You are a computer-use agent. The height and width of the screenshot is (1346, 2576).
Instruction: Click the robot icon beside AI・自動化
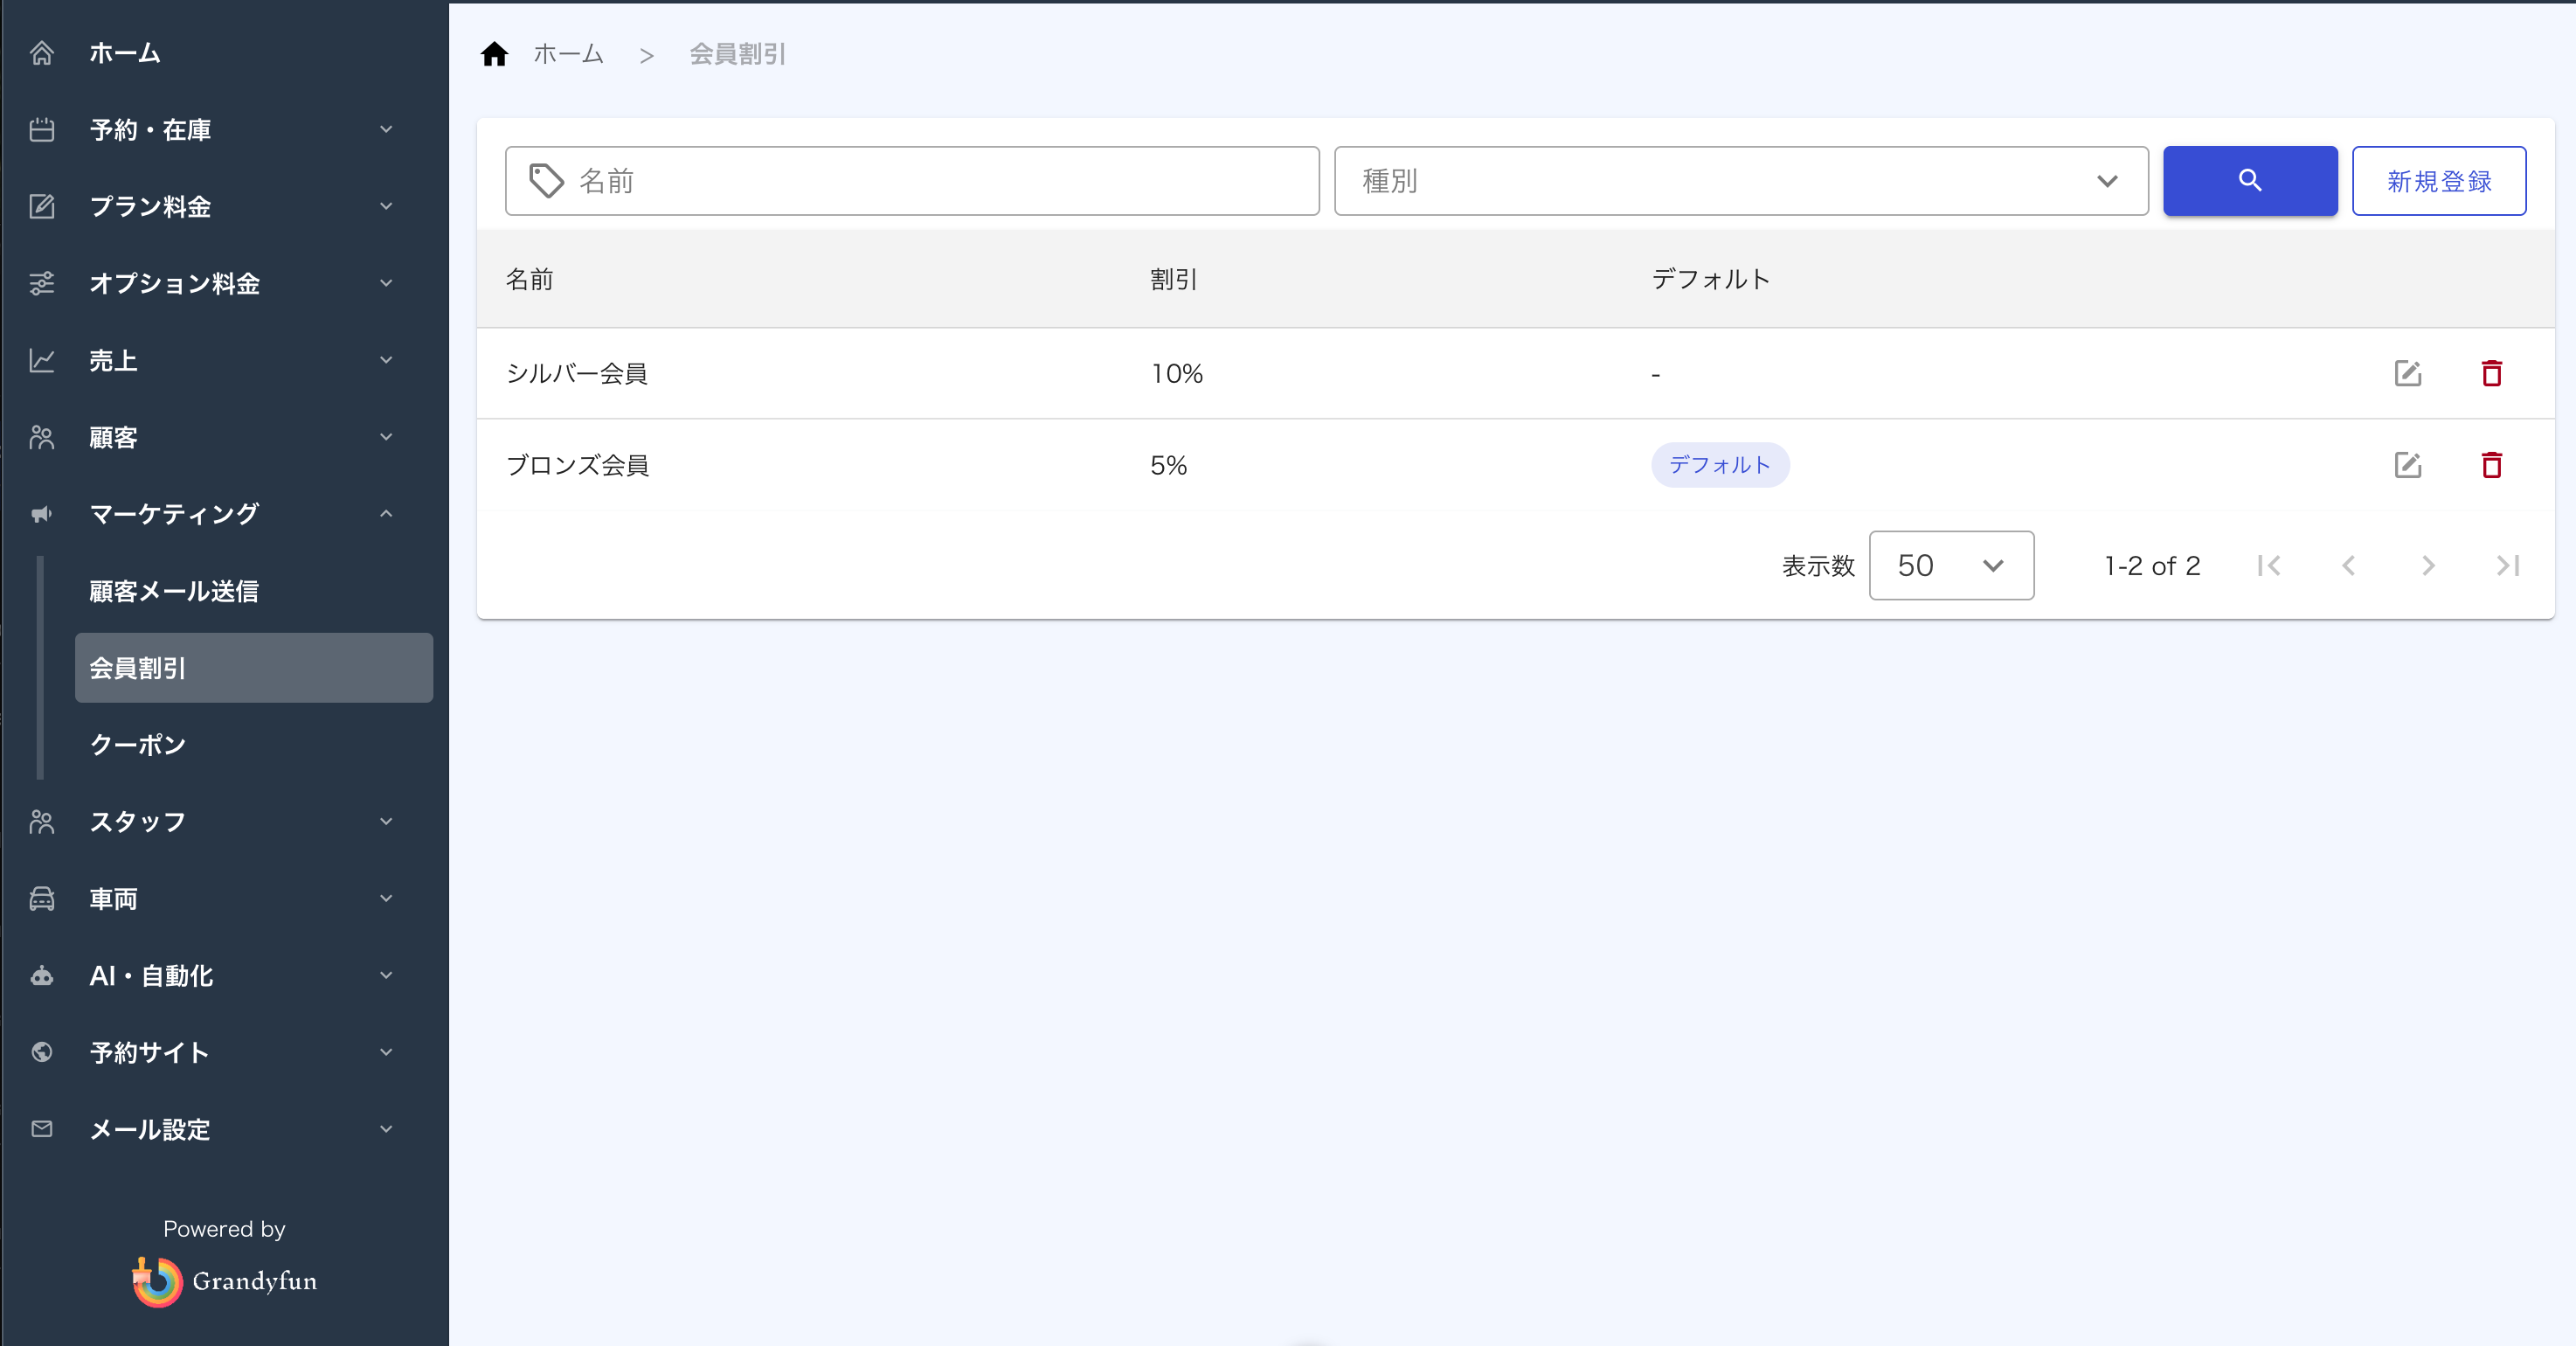click(x=42, y=975)
